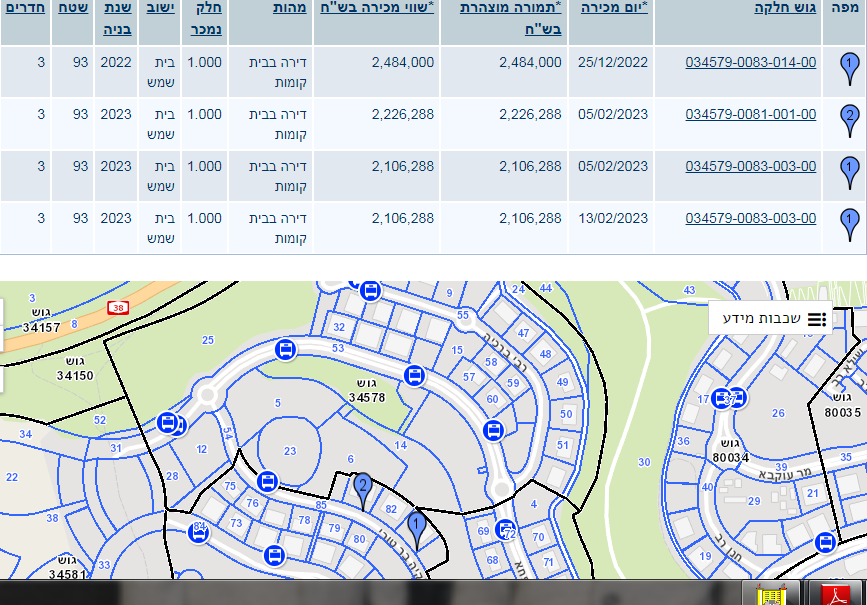Click bus stop icon next to גוש 34578 label
The image size is (867, 605).
click(x=414, y=376)
